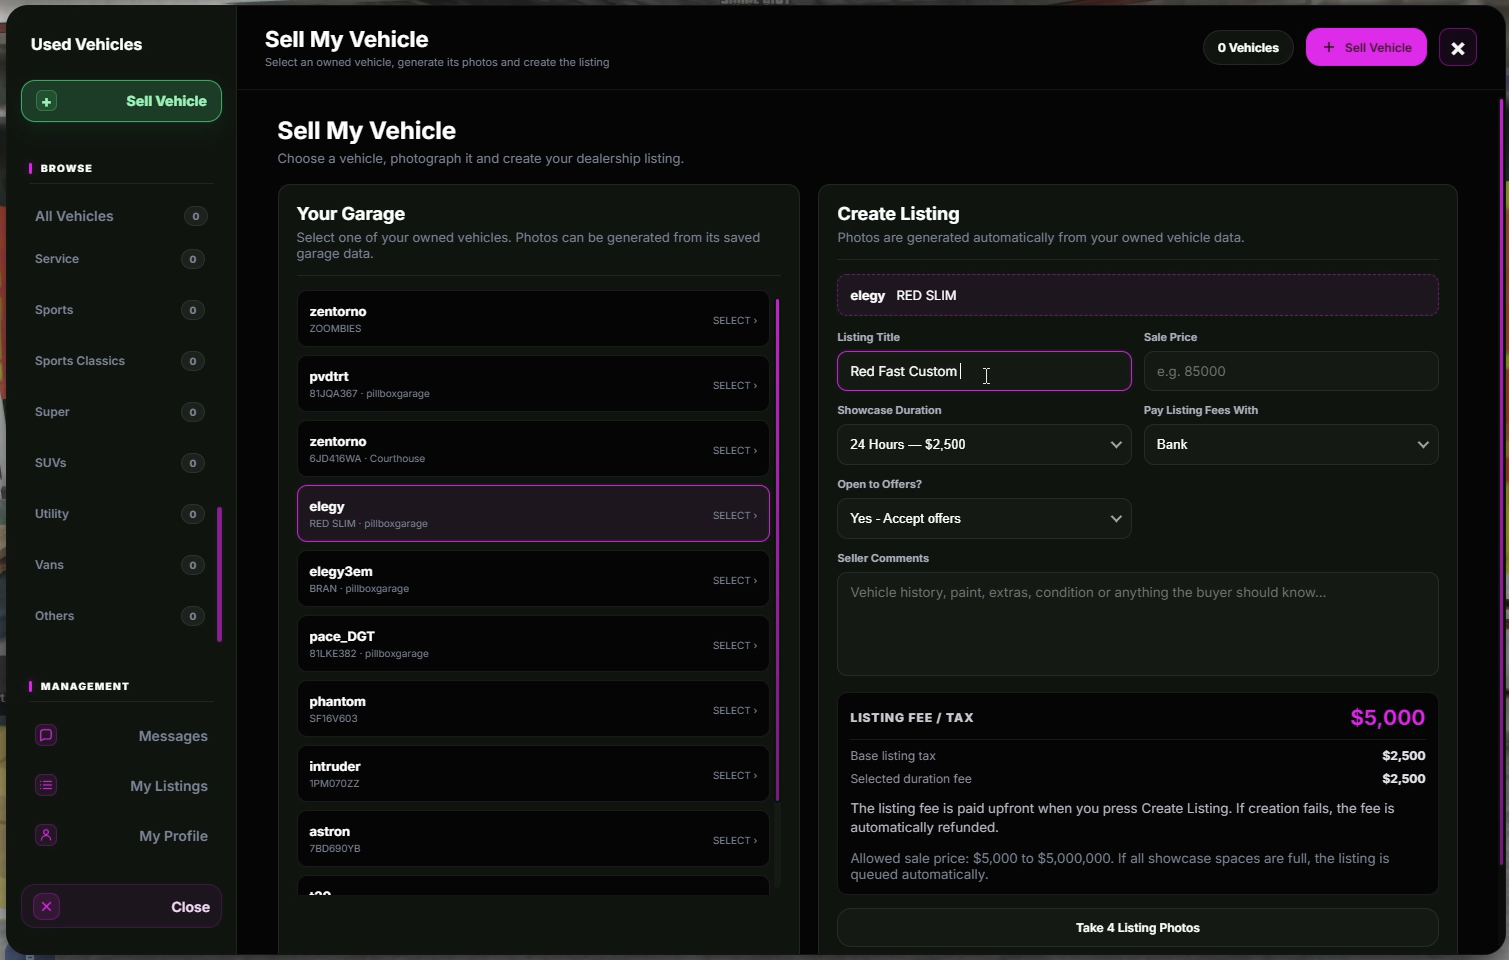Open the Open to Offers dropdown

pyautogui.click(x=984, y=519)
